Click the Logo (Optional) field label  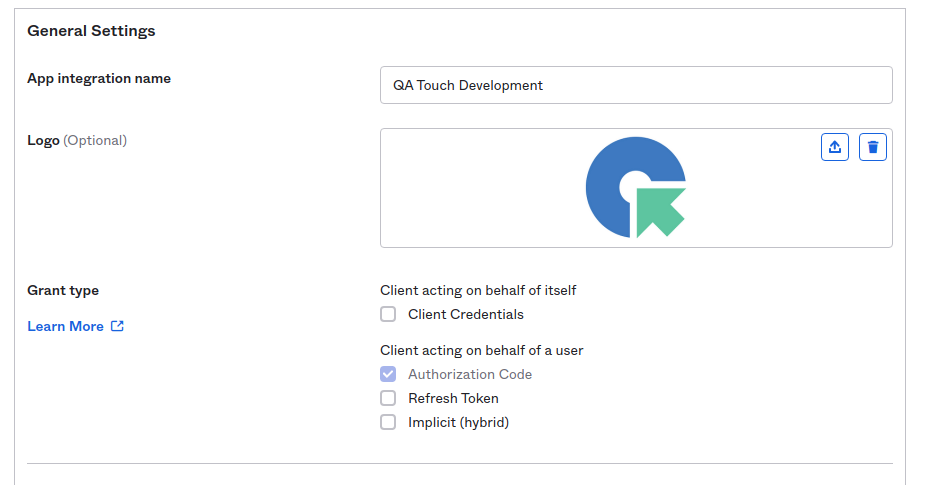pos(77,140)
